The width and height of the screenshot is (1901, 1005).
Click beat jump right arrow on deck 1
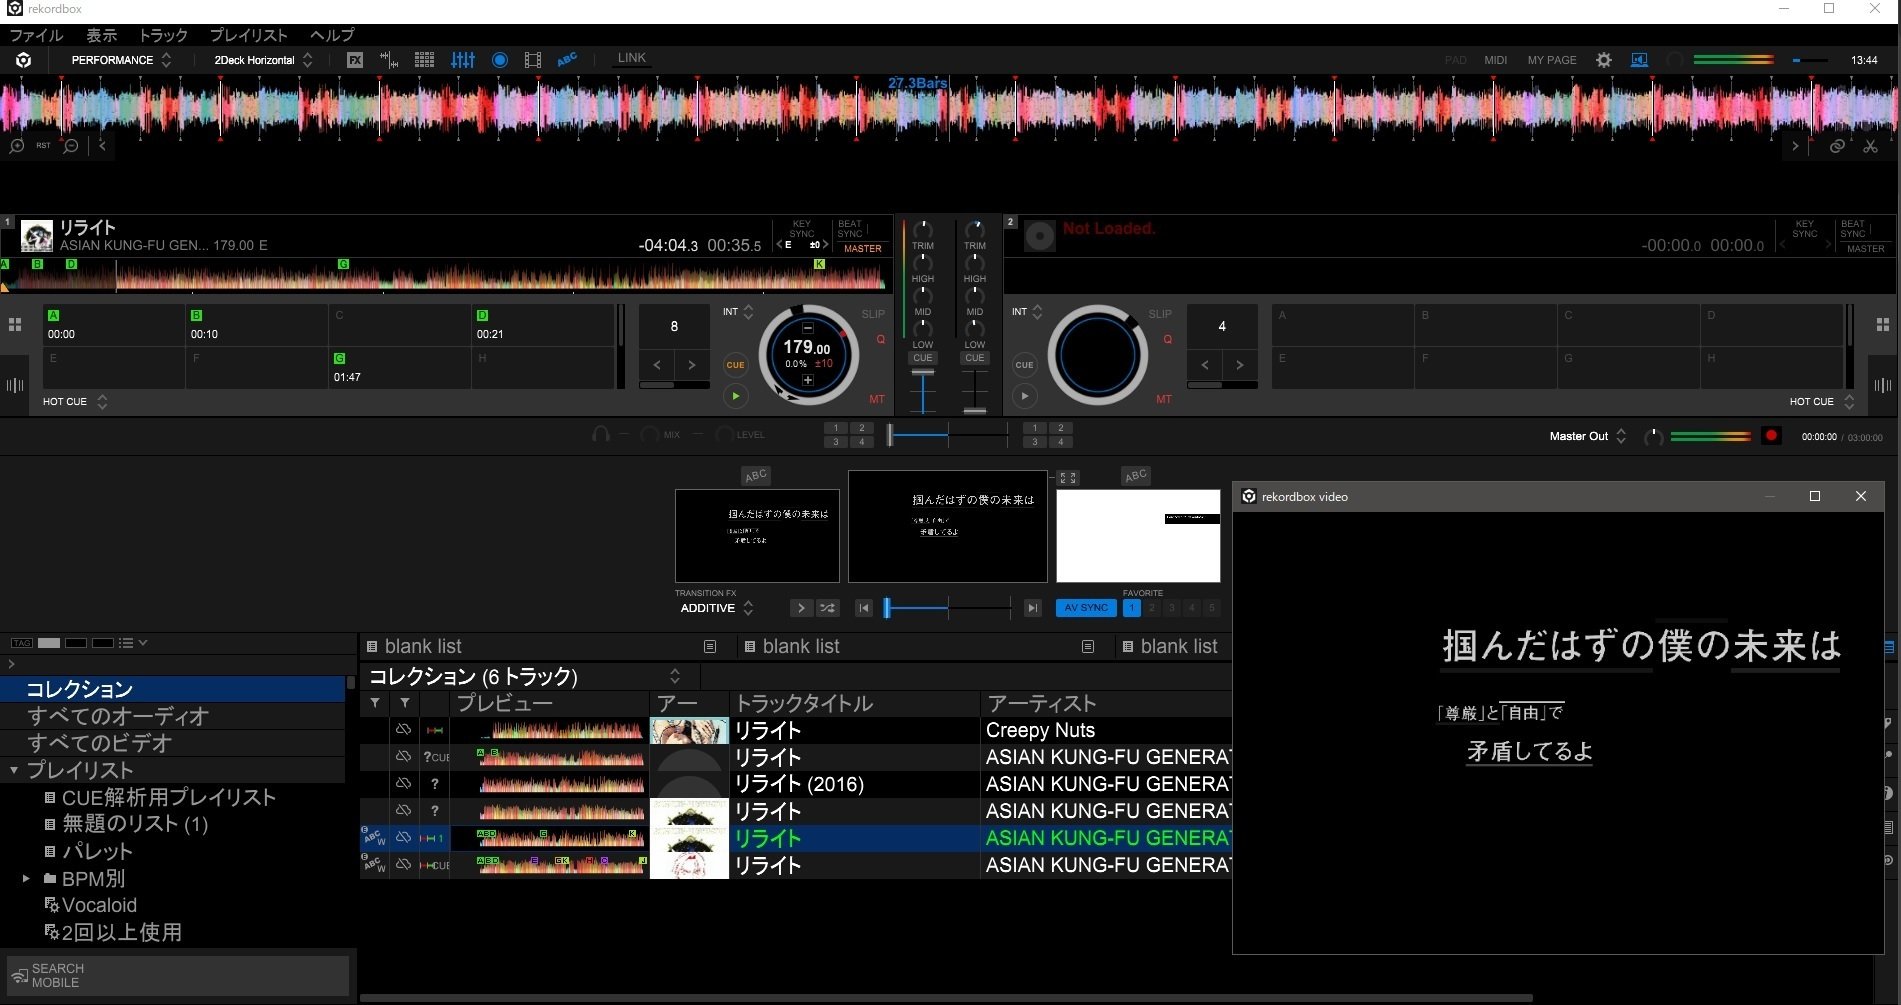point(692,365)
